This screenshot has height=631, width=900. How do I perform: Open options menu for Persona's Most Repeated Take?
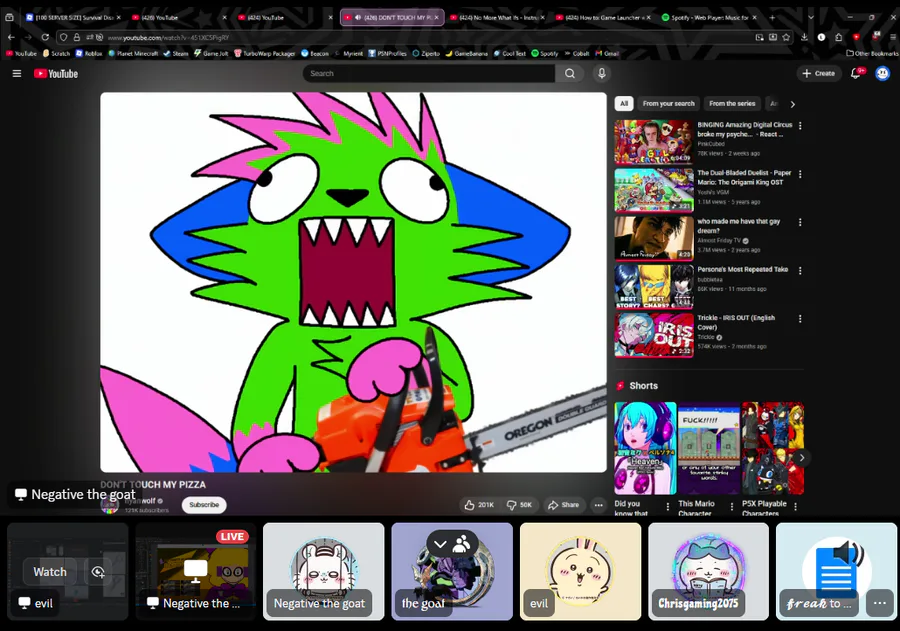click(x=800, y=270)
